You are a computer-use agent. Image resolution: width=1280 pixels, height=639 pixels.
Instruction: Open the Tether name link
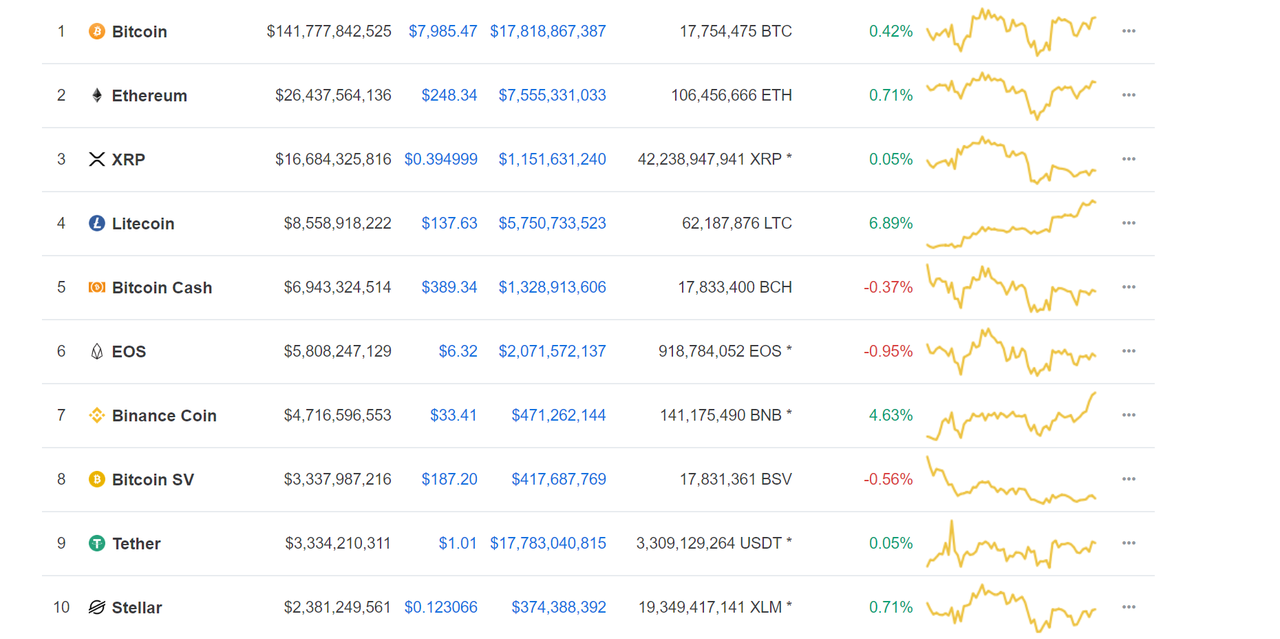point(136,544)
